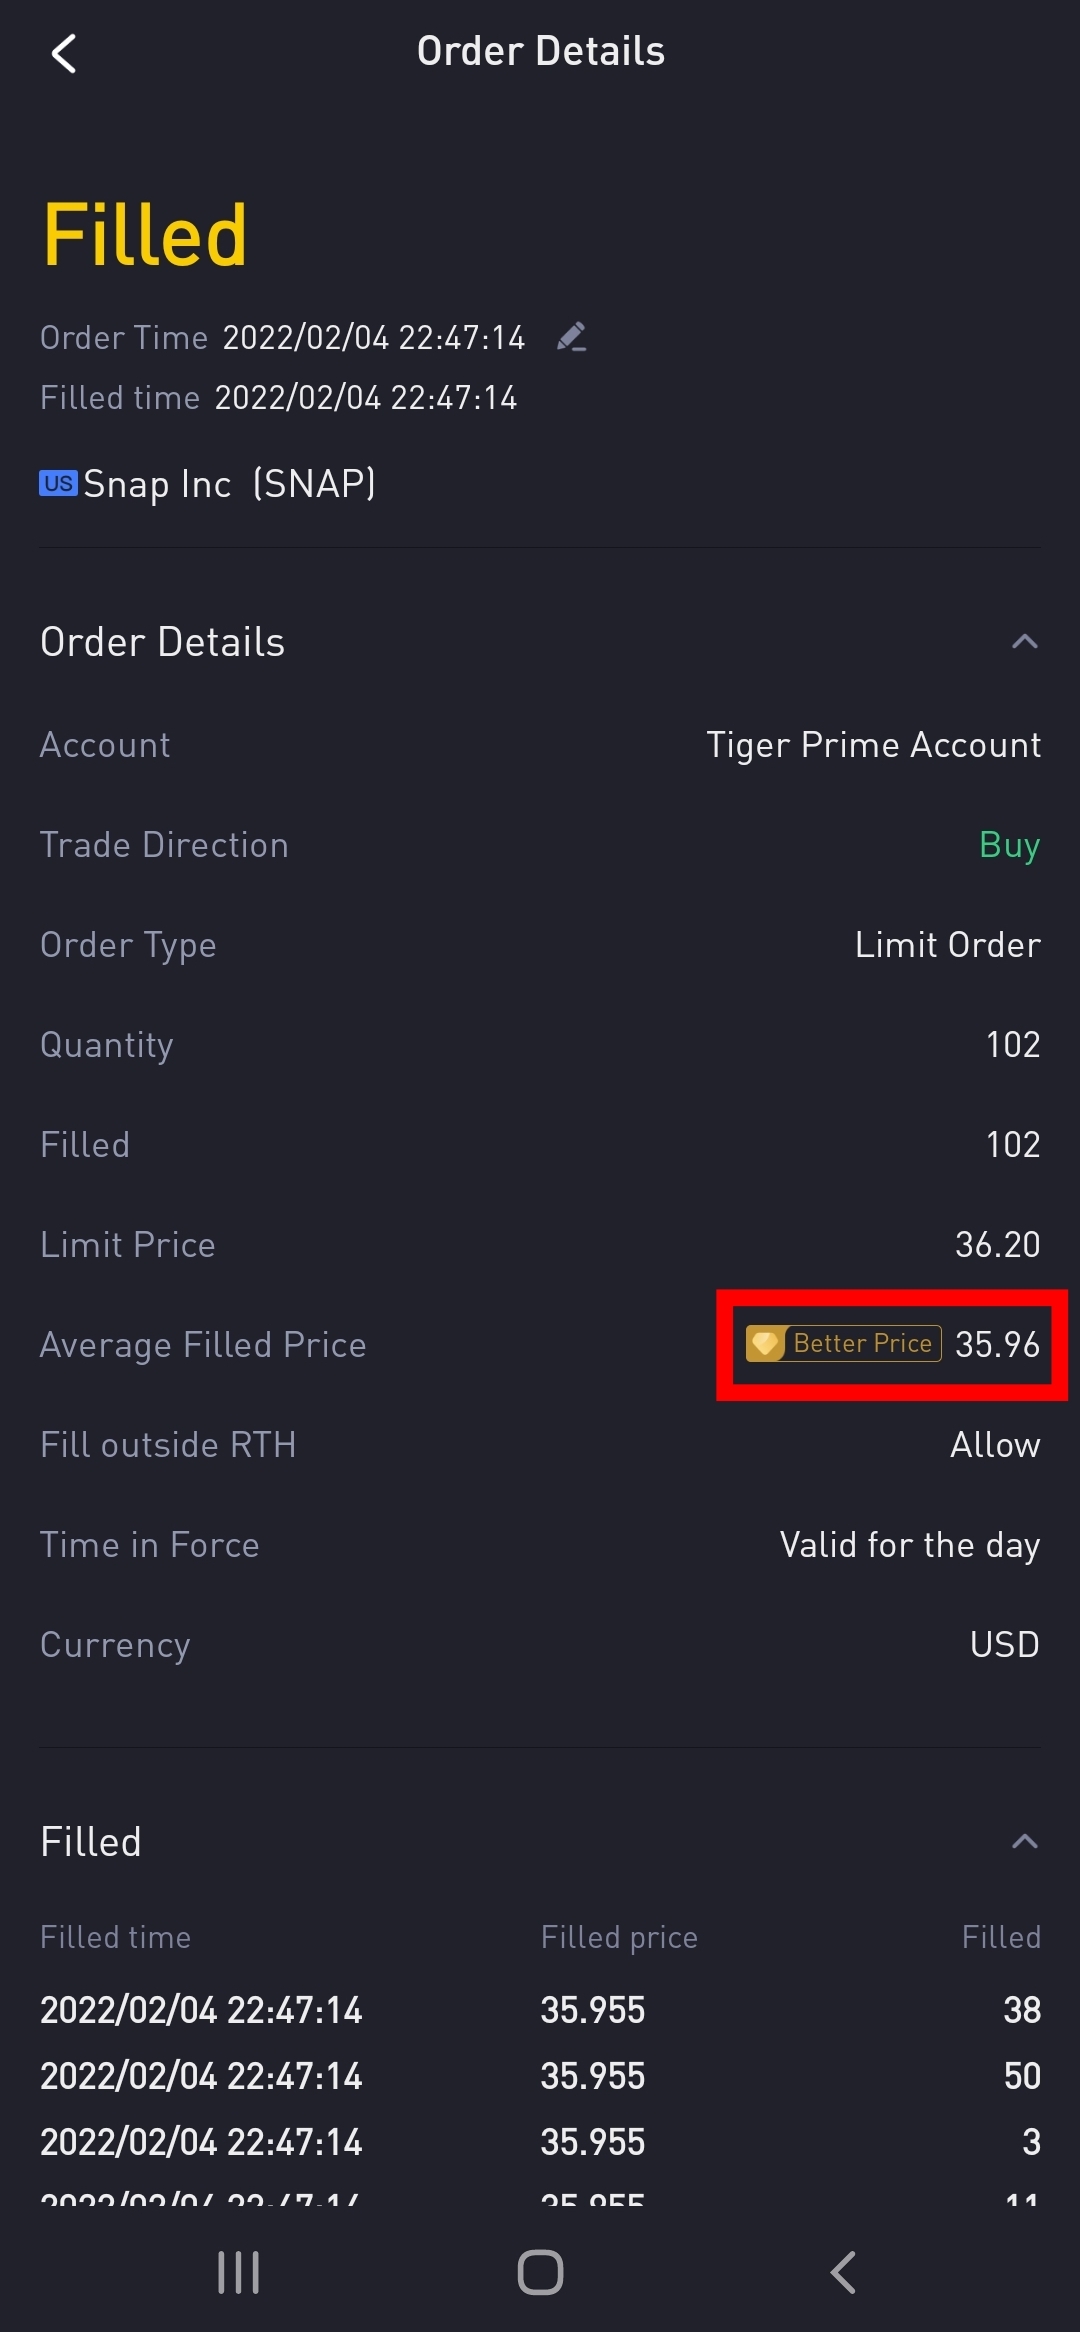This screenshot has height=2332, width=1080.
Task: Tap the back arrow in header
Action: 64,53
